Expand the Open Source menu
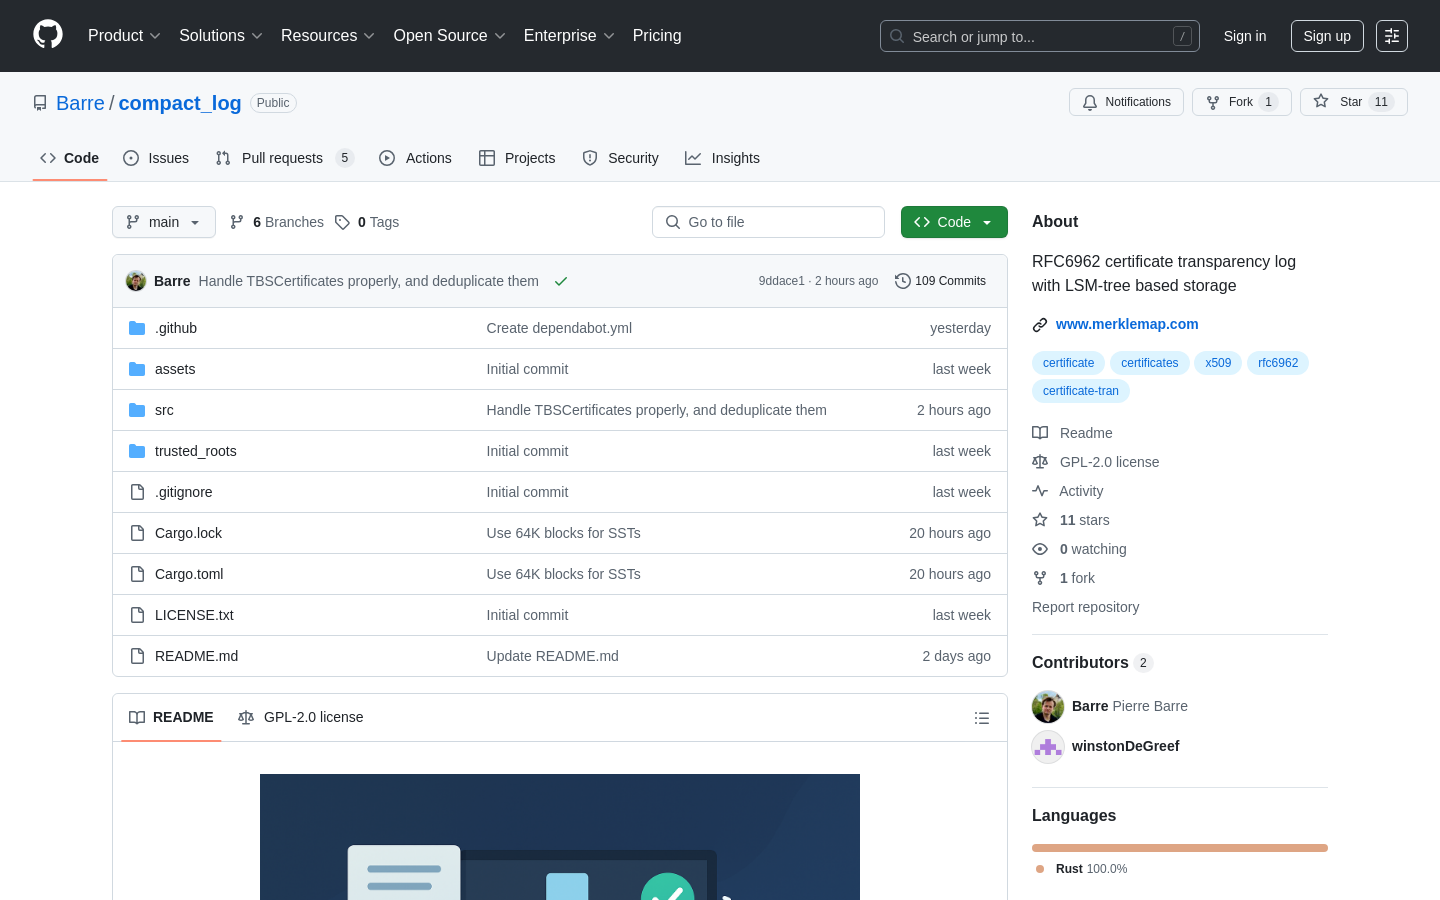The image size is (1440, 900). coord(450,36)
